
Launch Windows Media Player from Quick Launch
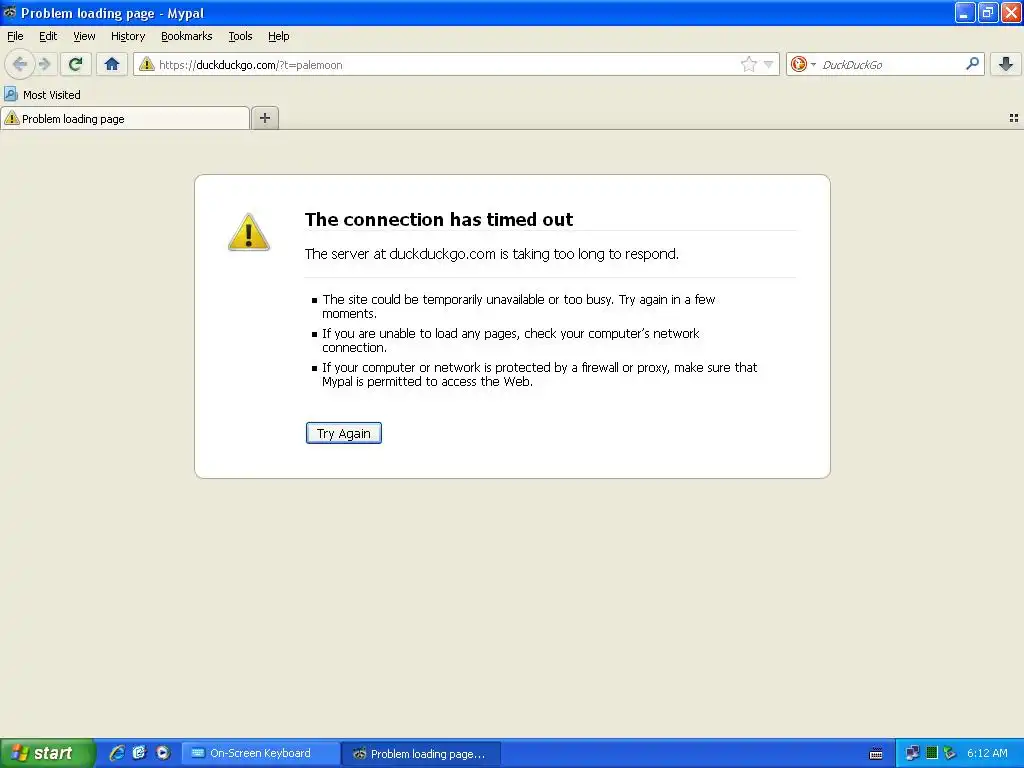(163, 753)
